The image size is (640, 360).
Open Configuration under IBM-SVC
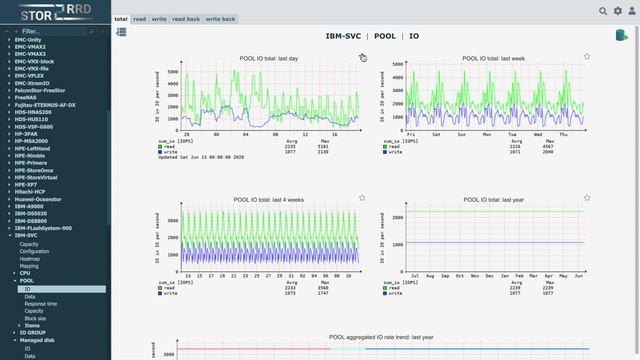(x=34, y=251)
